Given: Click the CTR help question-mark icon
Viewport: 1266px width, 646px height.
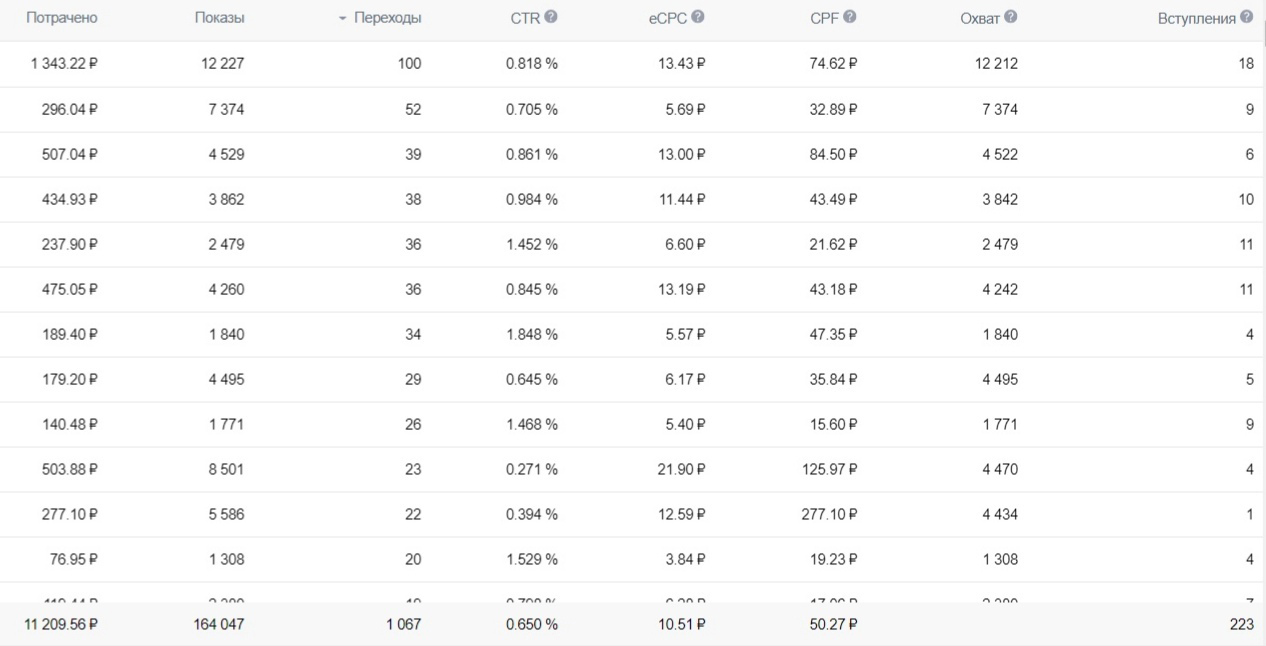Looking at the screenshot, I should [x=551, y=17].
